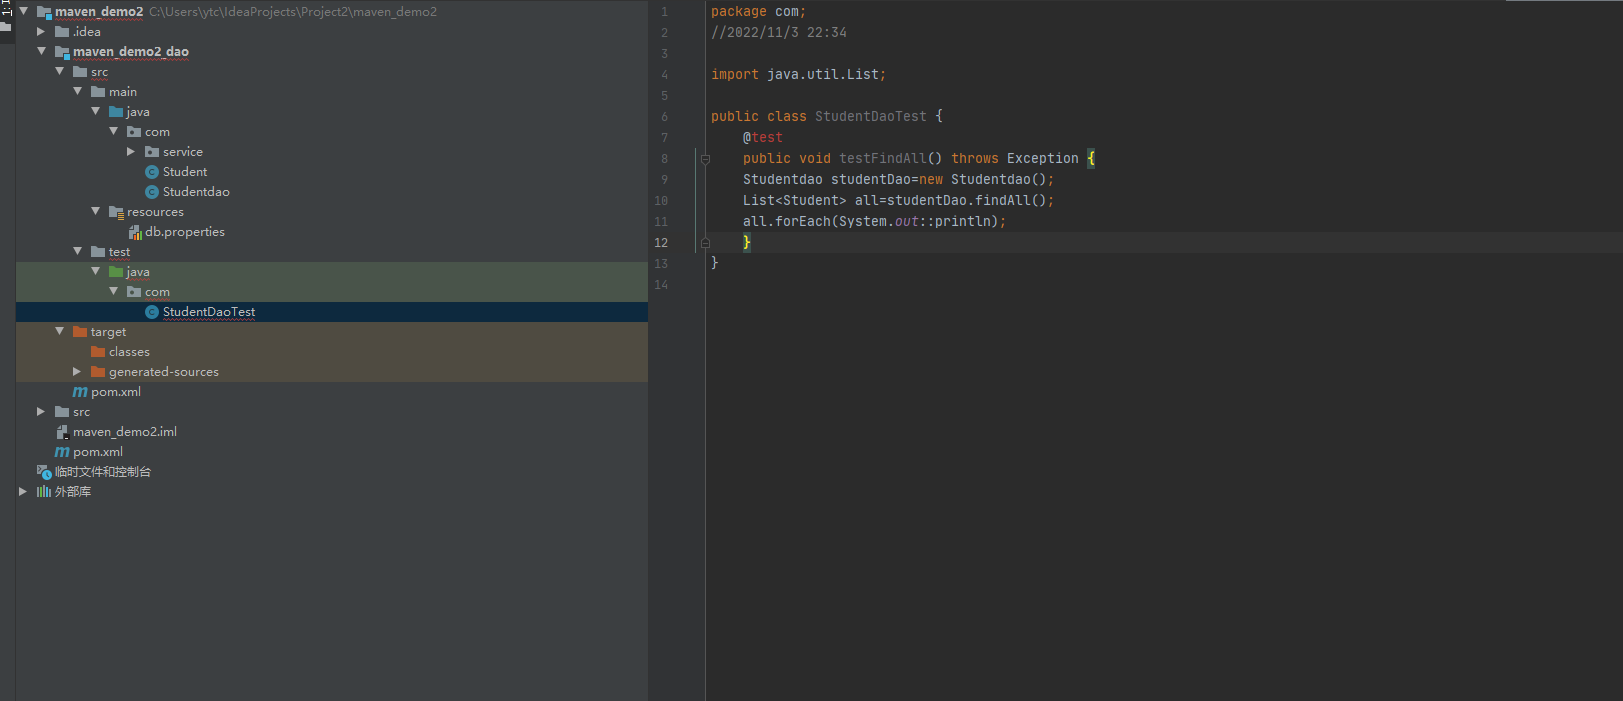Toggle code folding at line 8

[x=705, y=159]
